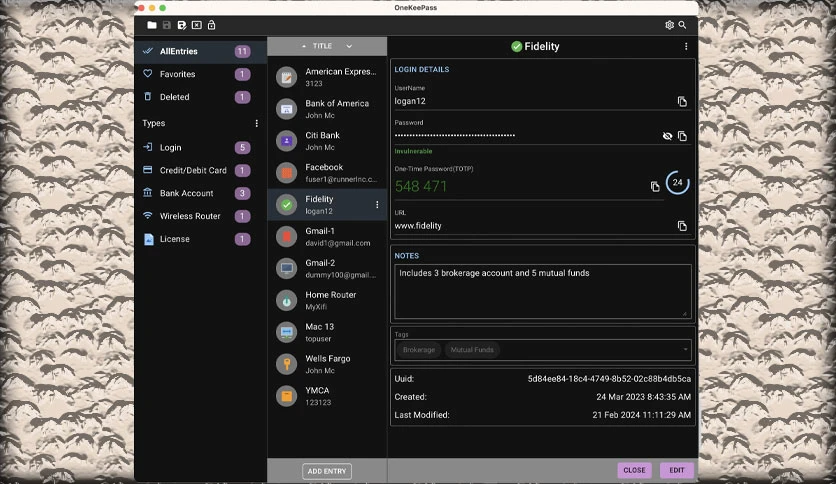Click into the Notes text area
836x484 pixels.
543,292
